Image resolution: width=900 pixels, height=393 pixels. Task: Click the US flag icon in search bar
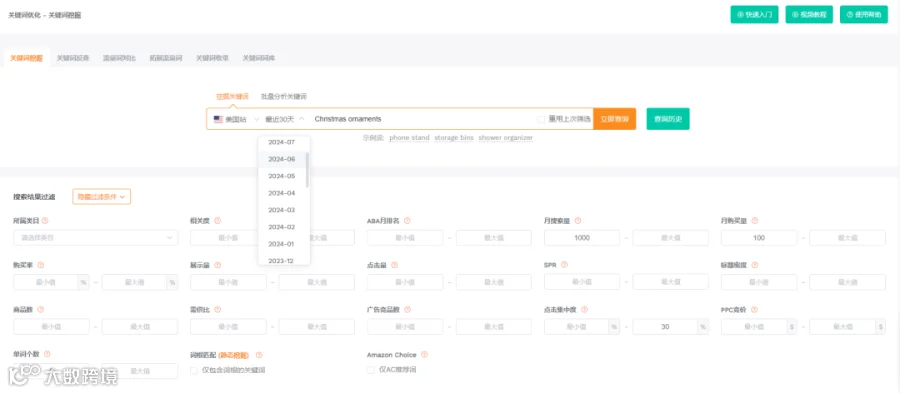point(218,119)
